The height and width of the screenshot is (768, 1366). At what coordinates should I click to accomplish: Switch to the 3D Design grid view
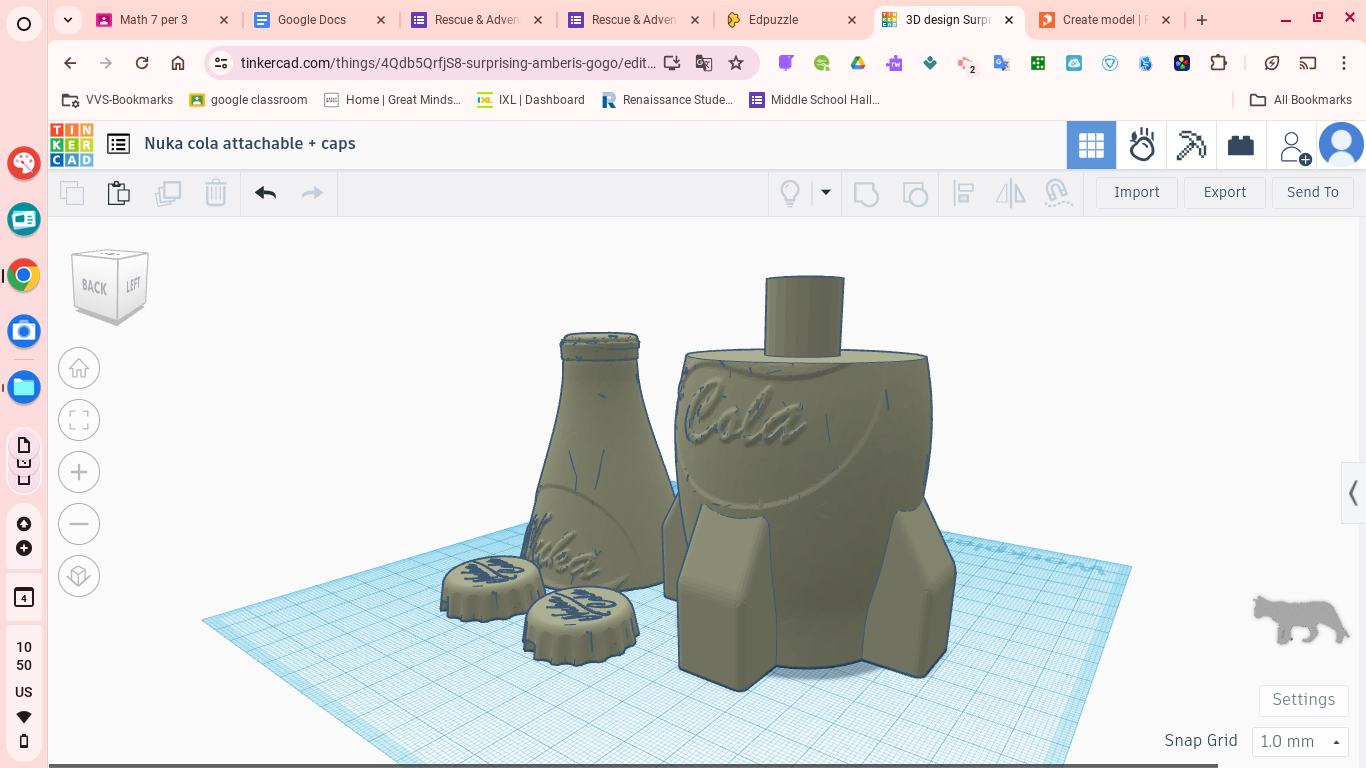point(1091,145)
